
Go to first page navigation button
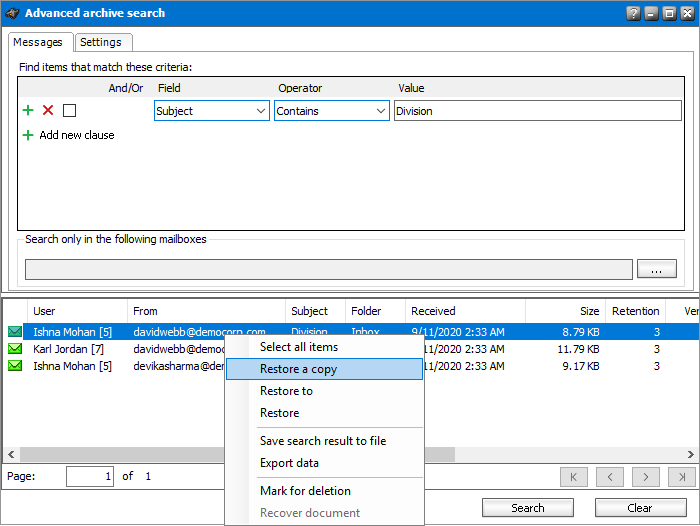click(x=574, y=477)
